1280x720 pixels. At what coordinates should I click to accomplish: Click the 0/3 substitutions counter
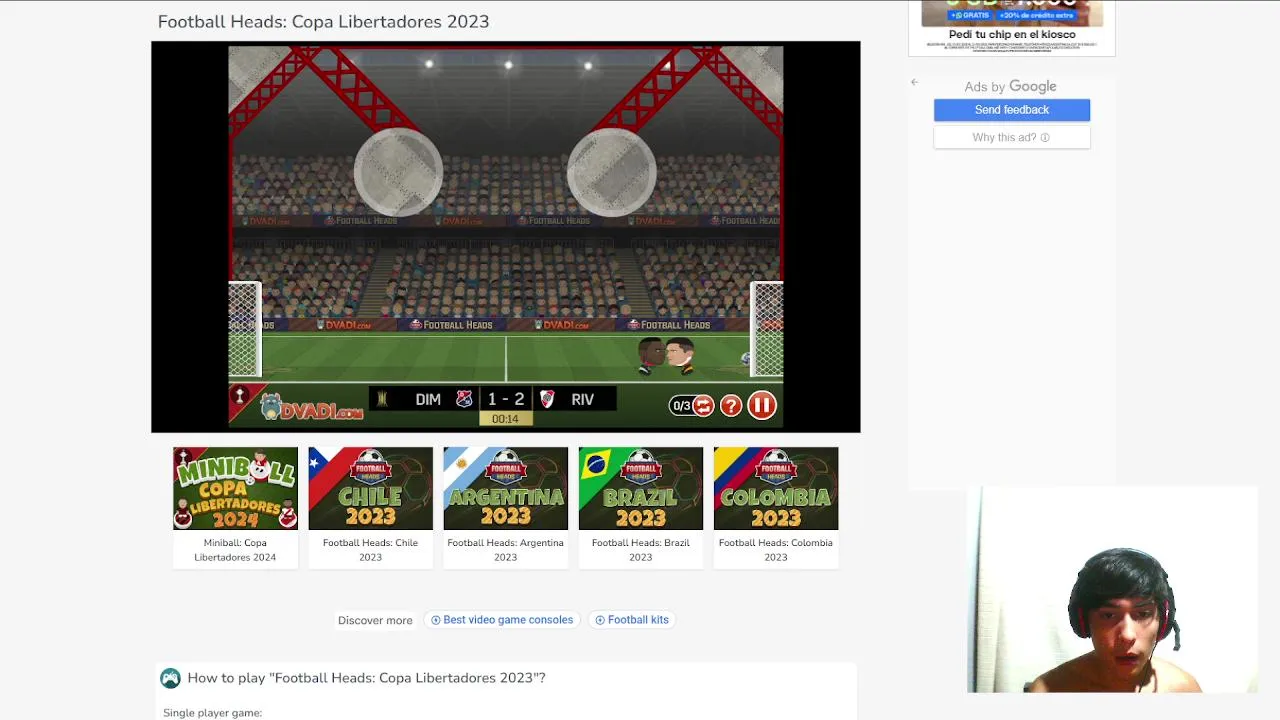(x=681, y=406)
